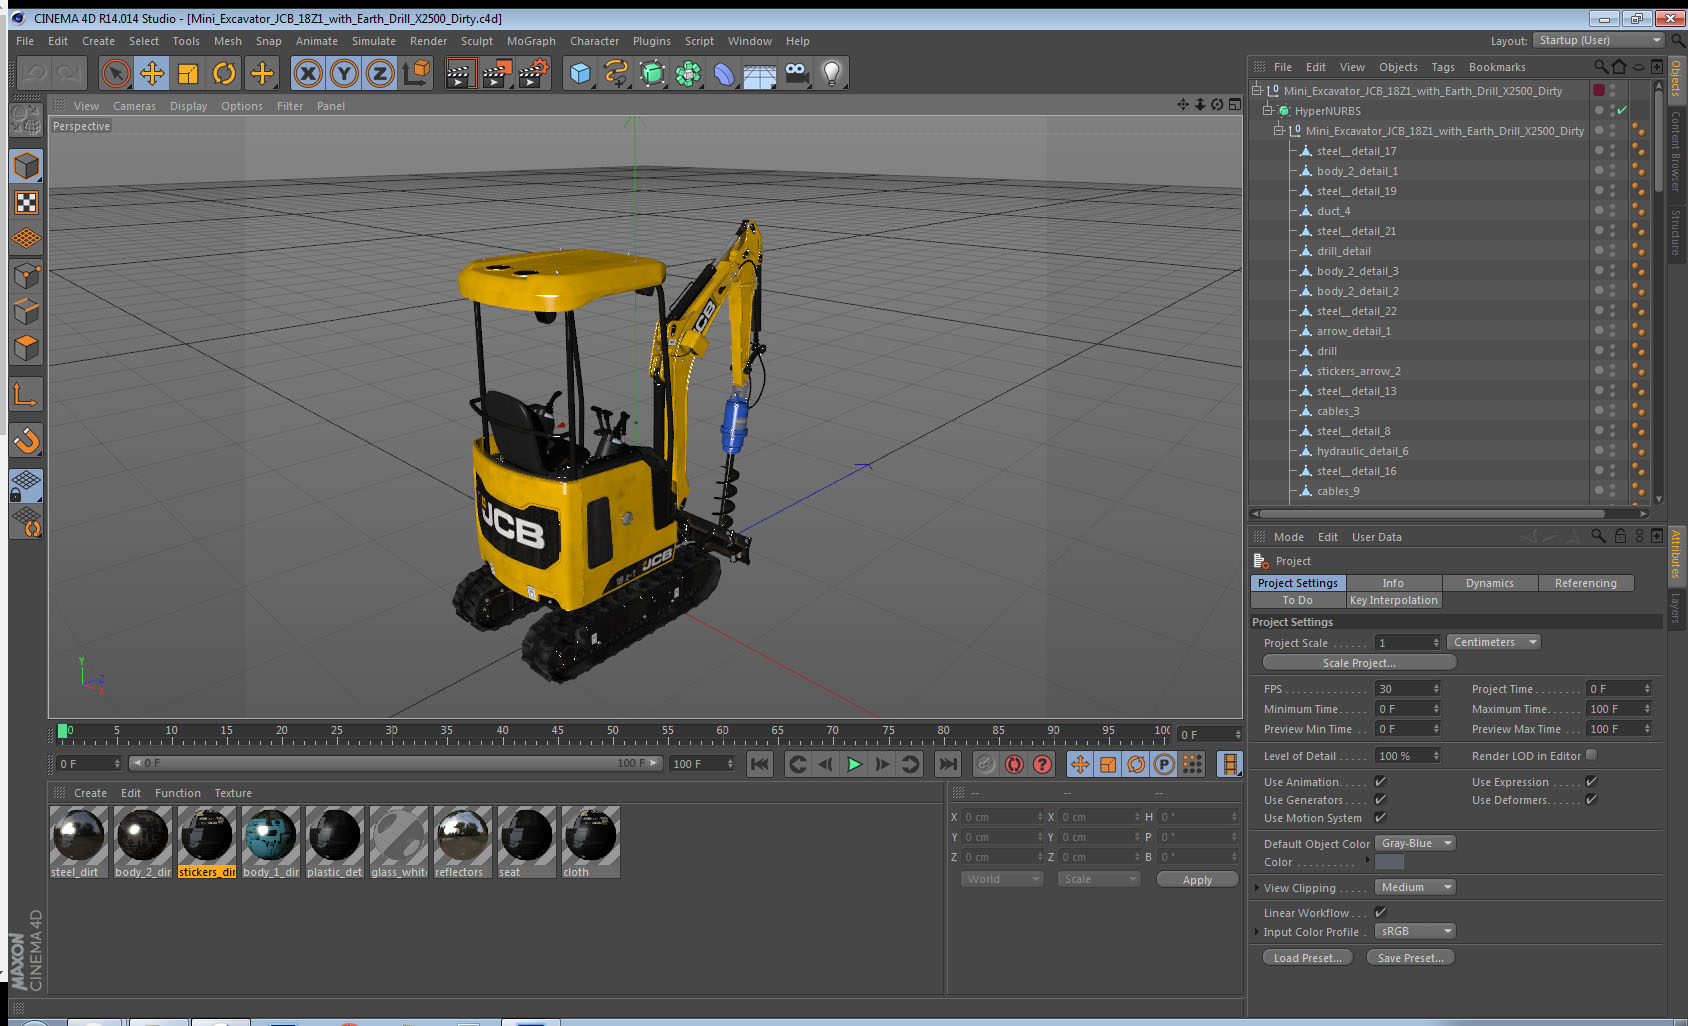Switch to Model mode icon
1688x1026 pixels.
point(26,166)
